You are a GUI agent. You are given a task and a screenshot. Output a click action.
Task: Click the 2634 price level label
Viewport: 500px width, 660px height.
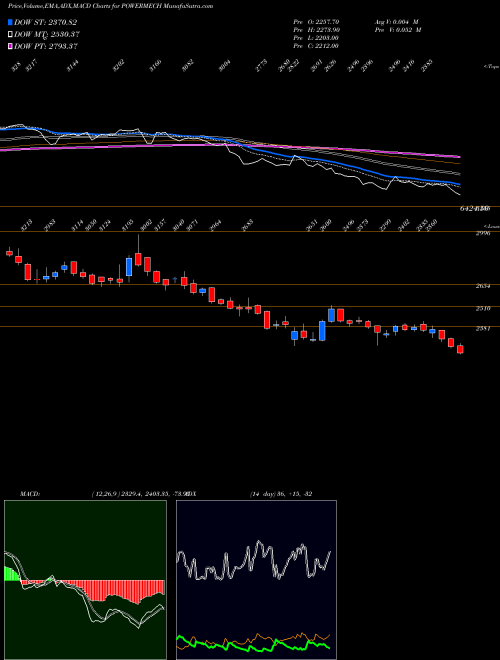point(483,287)
